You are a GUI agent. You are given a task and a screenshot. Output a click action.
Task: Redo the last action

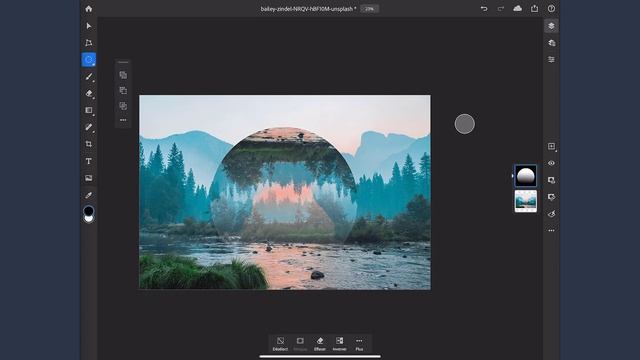tap(501, 9)
